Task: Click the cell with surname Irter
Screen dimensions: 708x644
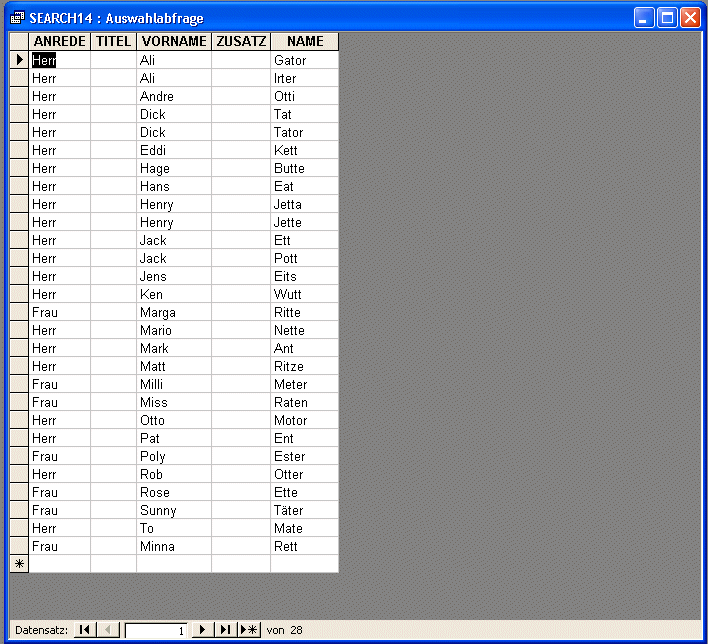Action: pyautogui.click(x=305, y=78)
